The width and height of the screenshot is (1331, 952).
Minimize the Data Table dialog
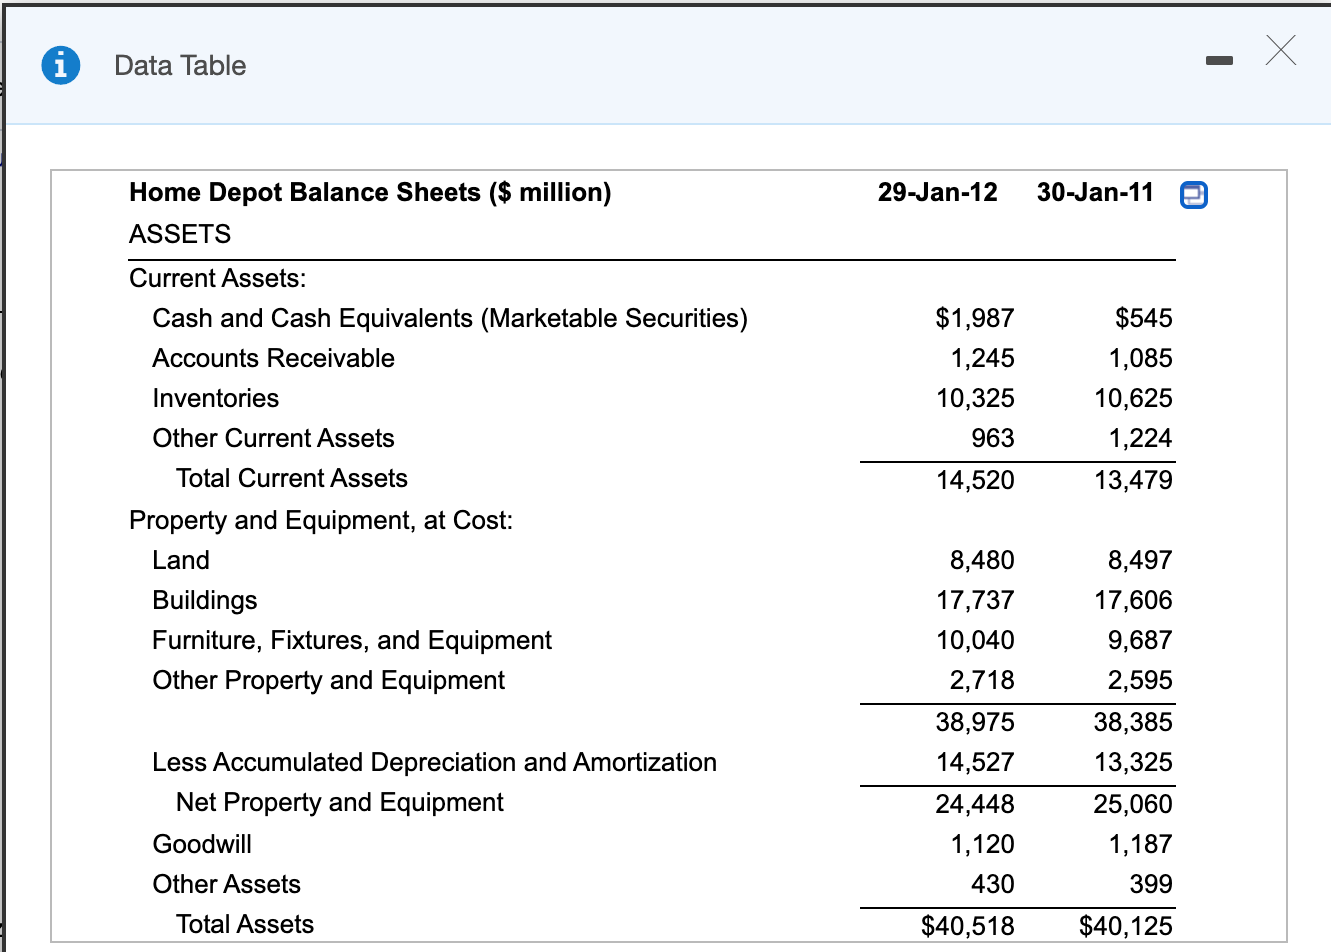click(1219, 62)
